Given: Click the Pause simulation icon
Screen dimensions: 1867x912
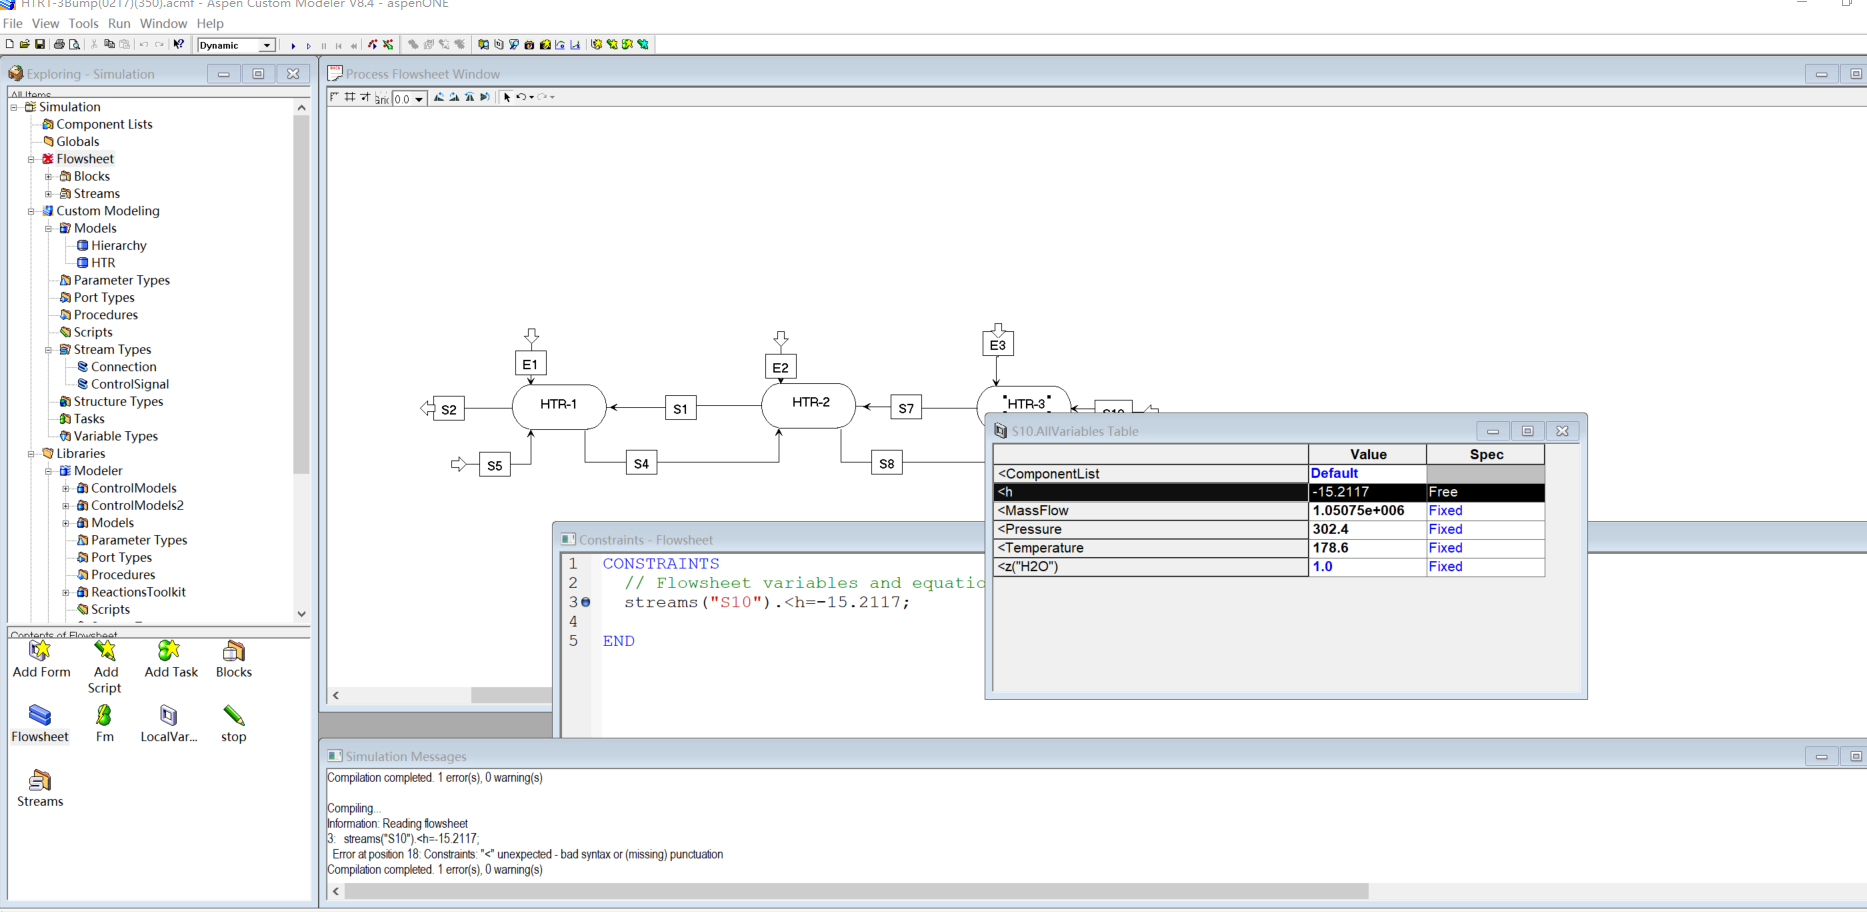Looking at the screenshot, I should click(x=323, y=46).
